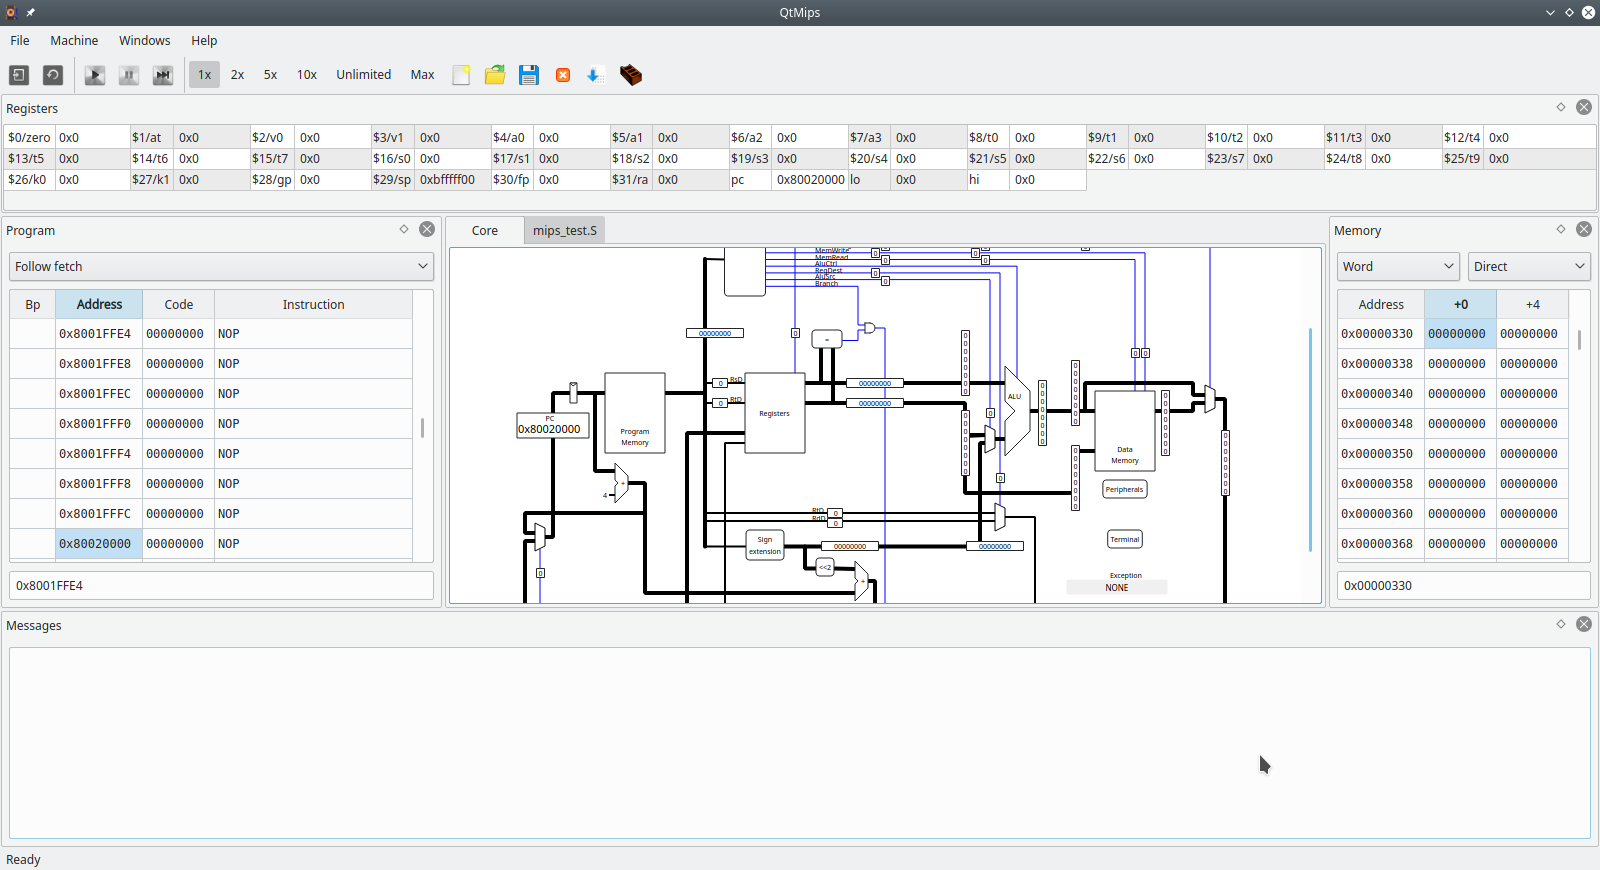Image resolution: width=1600 pixels, height=870 pixels.
Task: Set simulation speed to 1x
Action: click(204, 75)
